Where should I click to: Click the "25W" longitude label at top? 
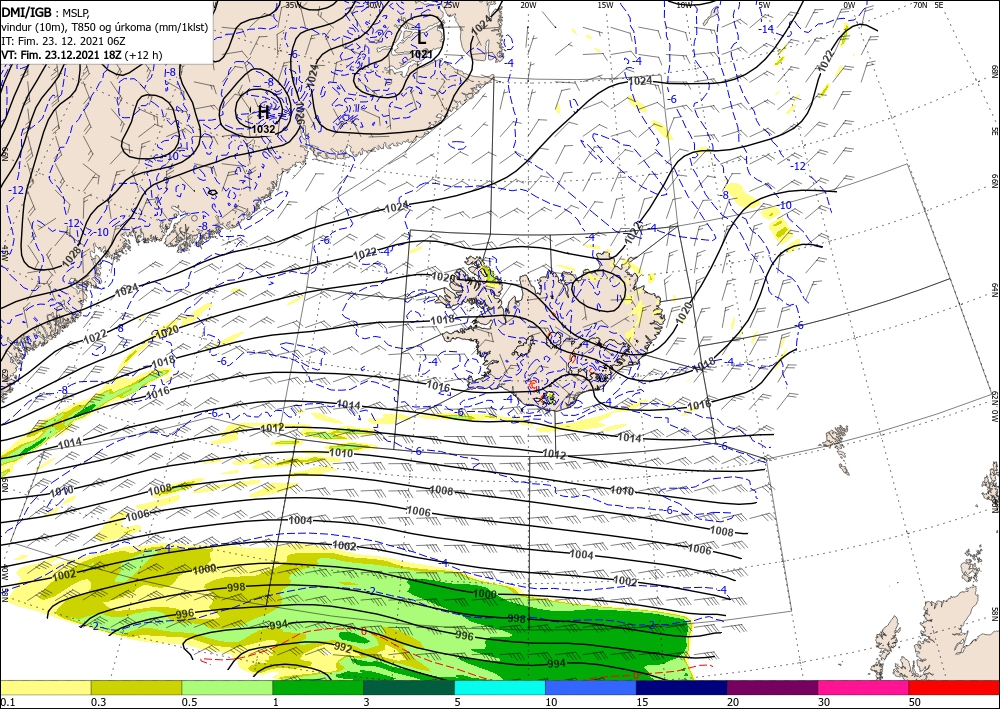[x=451, y=5]
